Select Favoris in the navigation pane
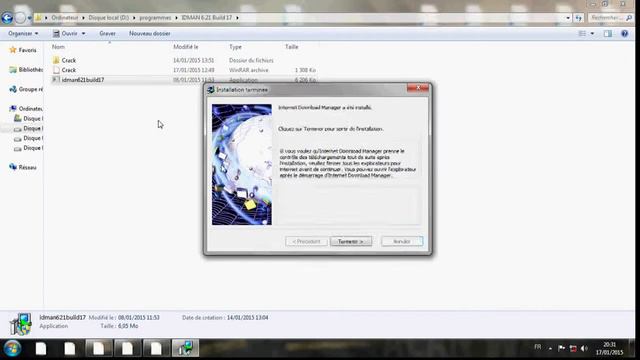 27,50
